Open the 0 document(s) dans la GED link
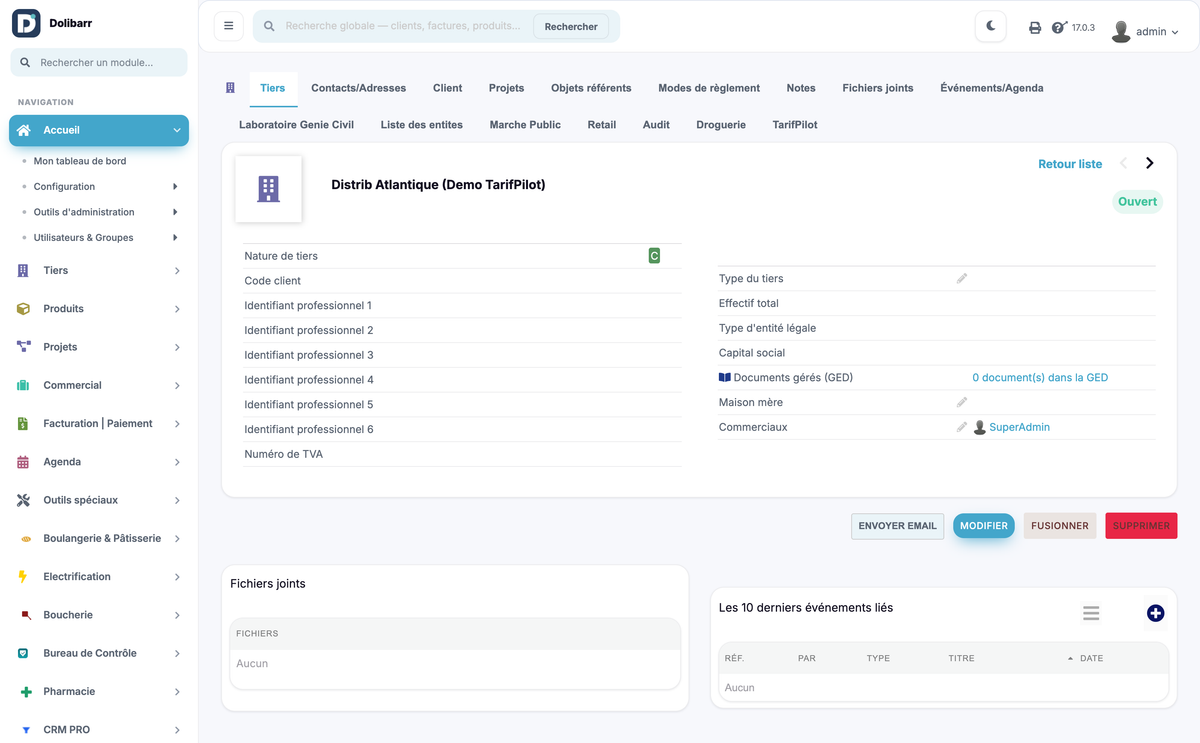 tap(1040, 378)
